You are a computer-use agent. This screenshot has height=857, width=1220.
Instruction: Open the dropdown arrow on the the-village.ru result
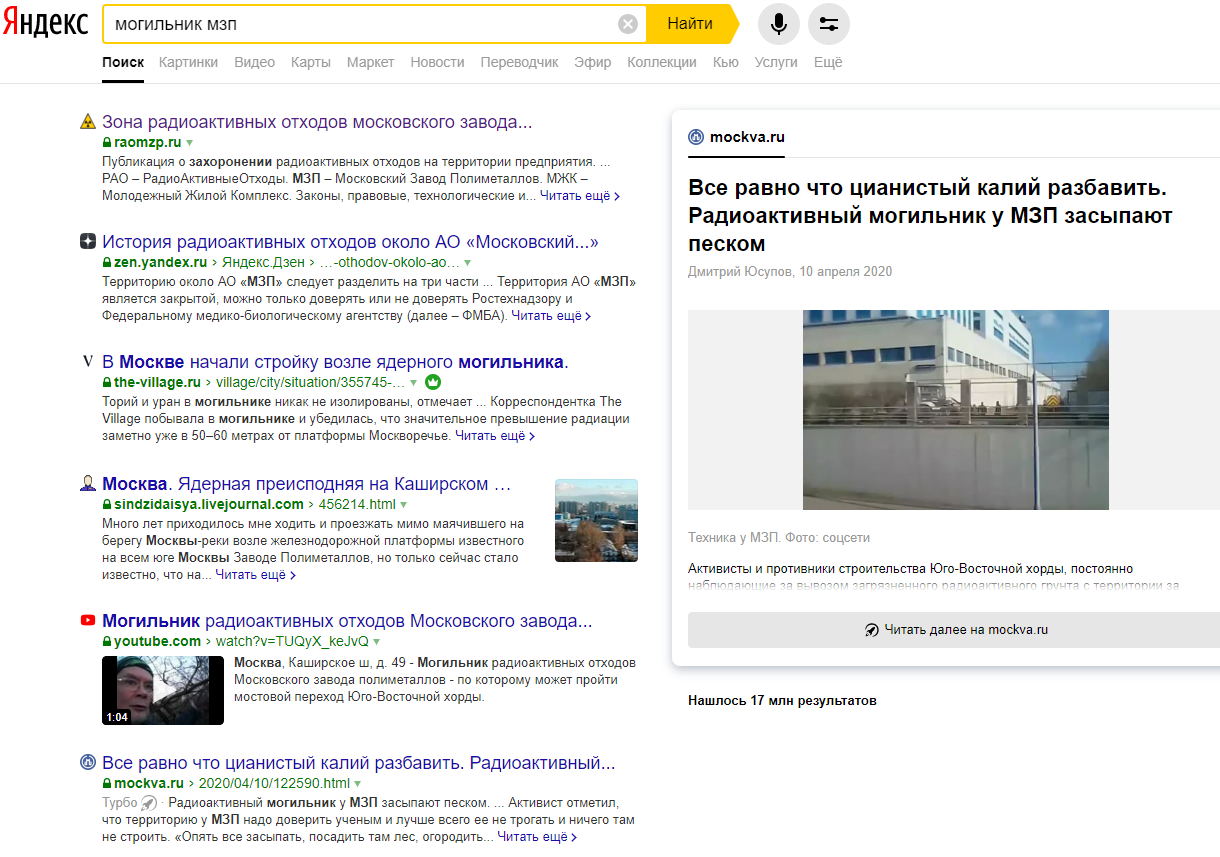415,383
